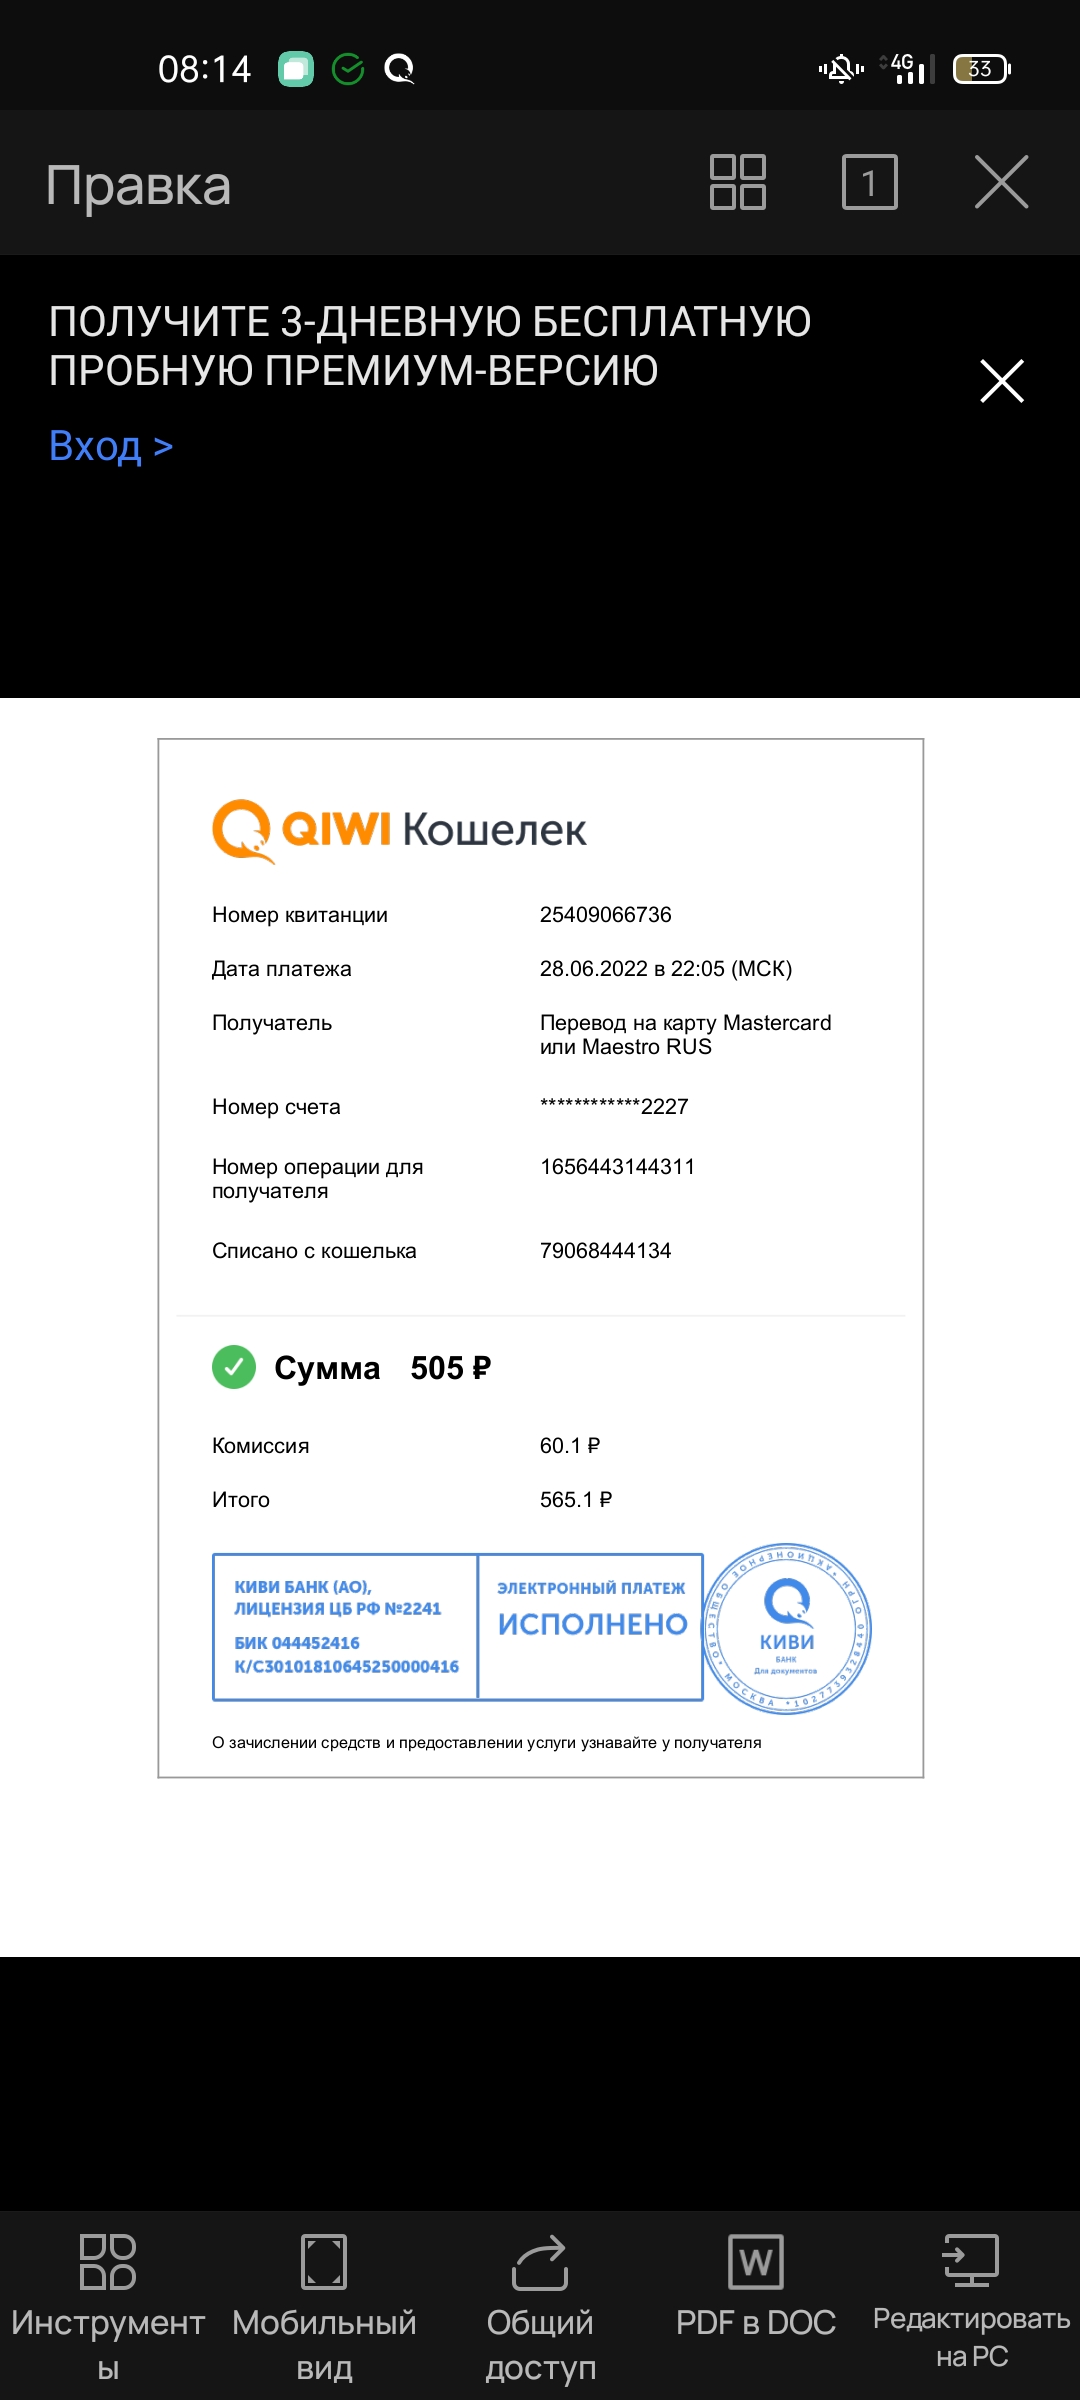Tap the Номер операции для получателя label
This screenshot has width=1080, height=2400.
pos(318,1179)
